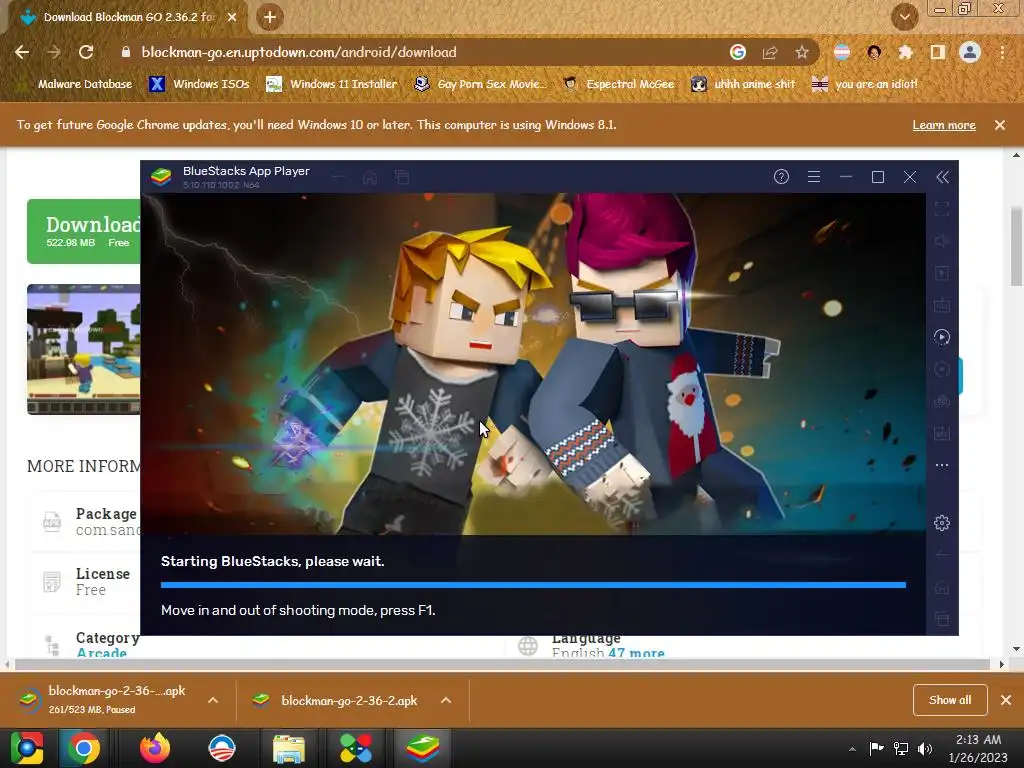Click Arcade category link
This screenshot has height=768, width=1024.
click(101, 652)
